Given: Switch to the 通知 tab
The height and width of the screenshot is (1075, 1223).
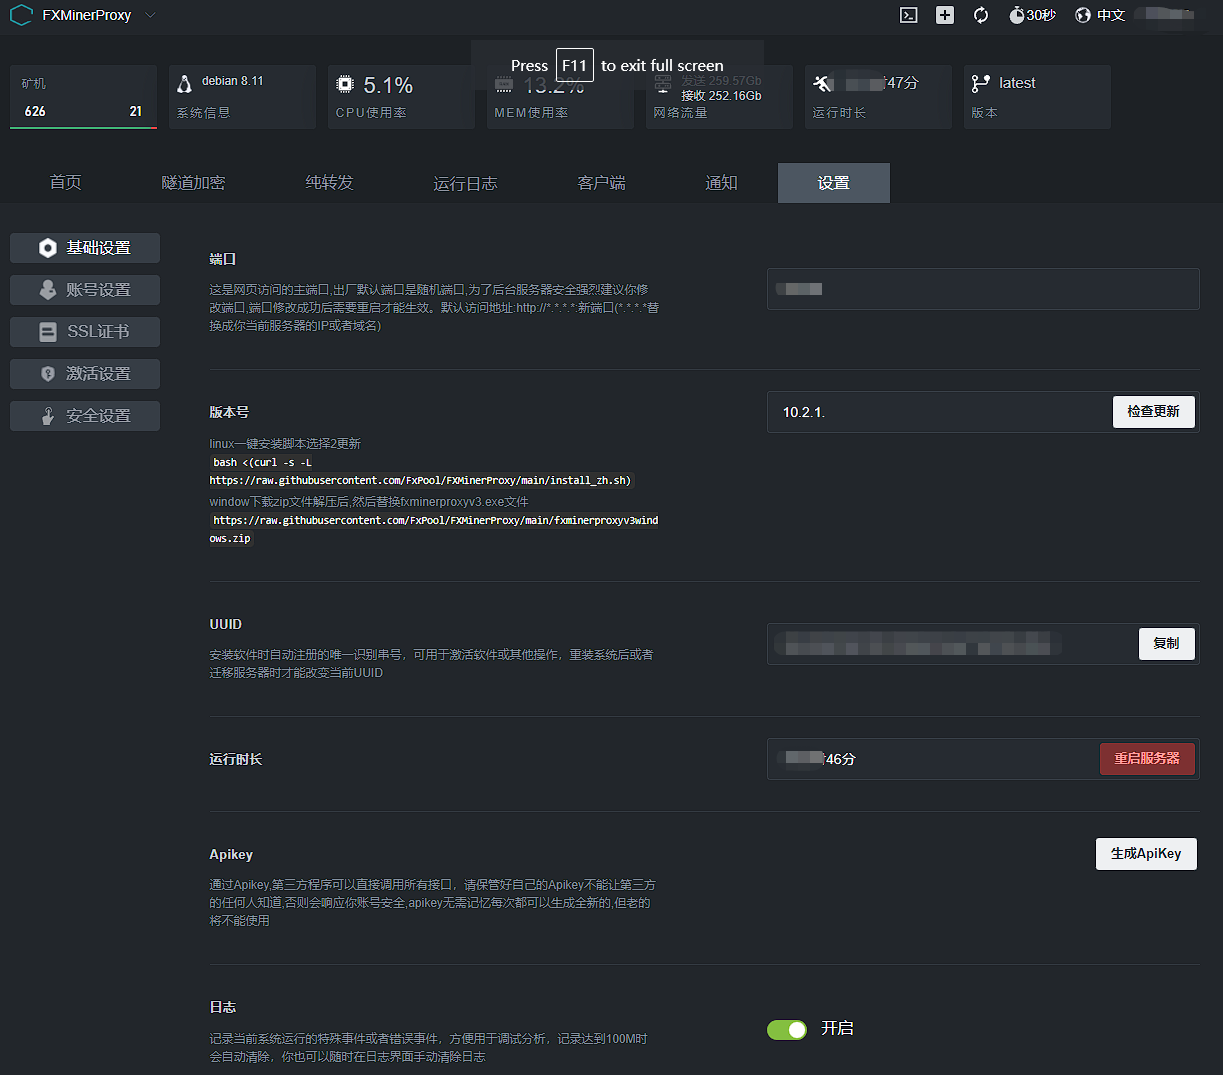Looking at the screenshot, I should point(721,183).
